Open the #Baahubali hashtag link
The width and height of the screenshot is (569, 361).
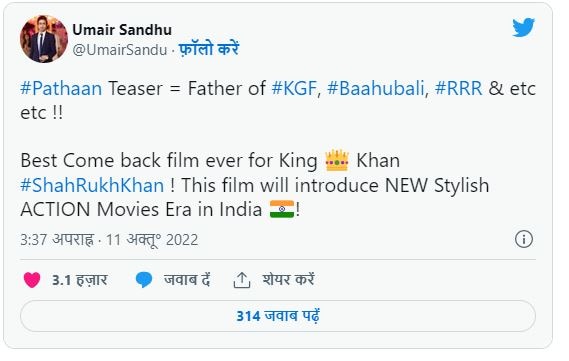click(x=376, y=89)
